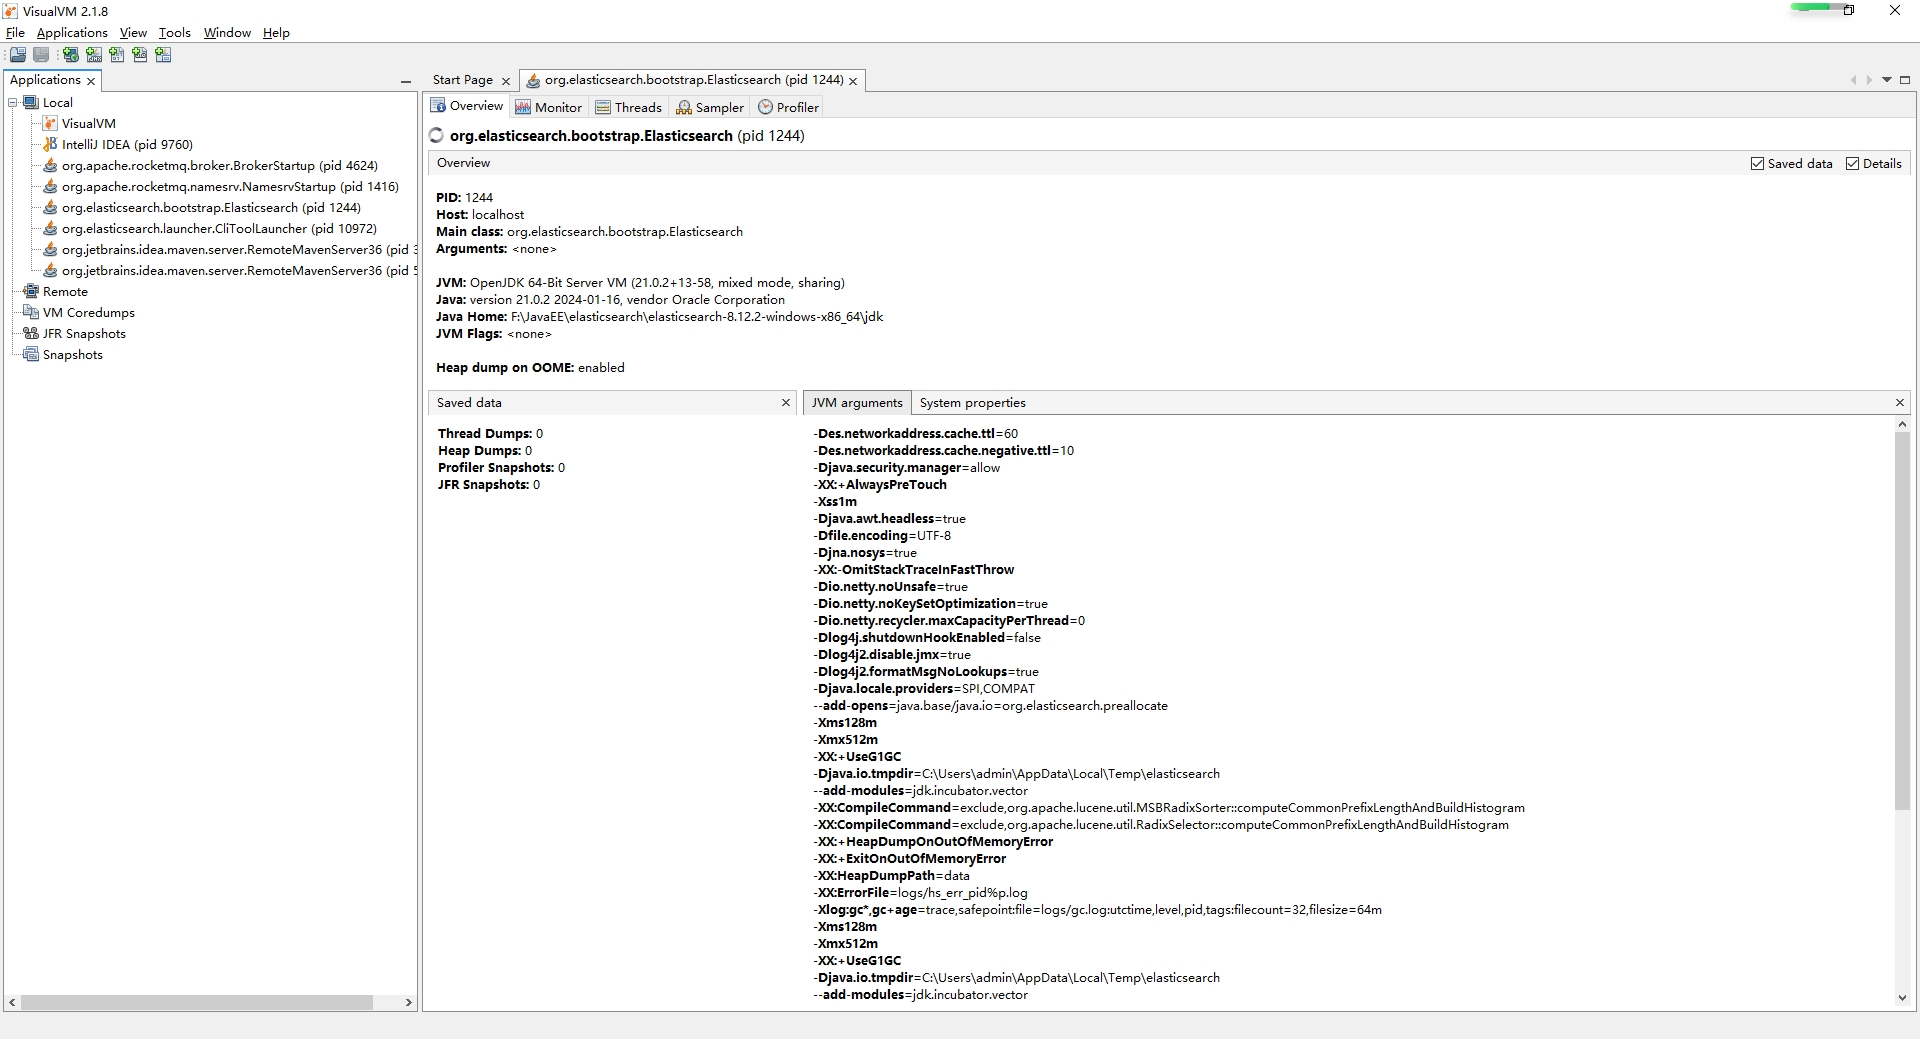The height and width of the screenshot is (1039, 1920).
Task: Select CliToolLauncher (pid 10972) tree item
Action: pyautogui.click(x=219, y=228)
